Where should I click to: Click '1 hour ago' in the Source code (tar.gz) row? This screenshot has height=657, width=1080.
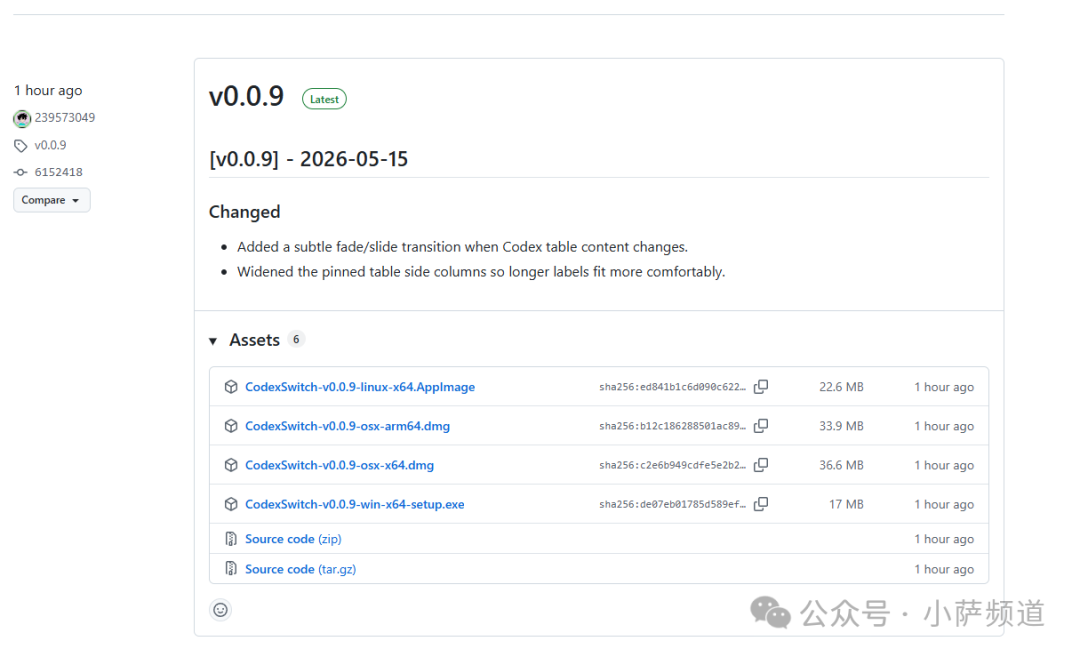(x=944, y=570)
